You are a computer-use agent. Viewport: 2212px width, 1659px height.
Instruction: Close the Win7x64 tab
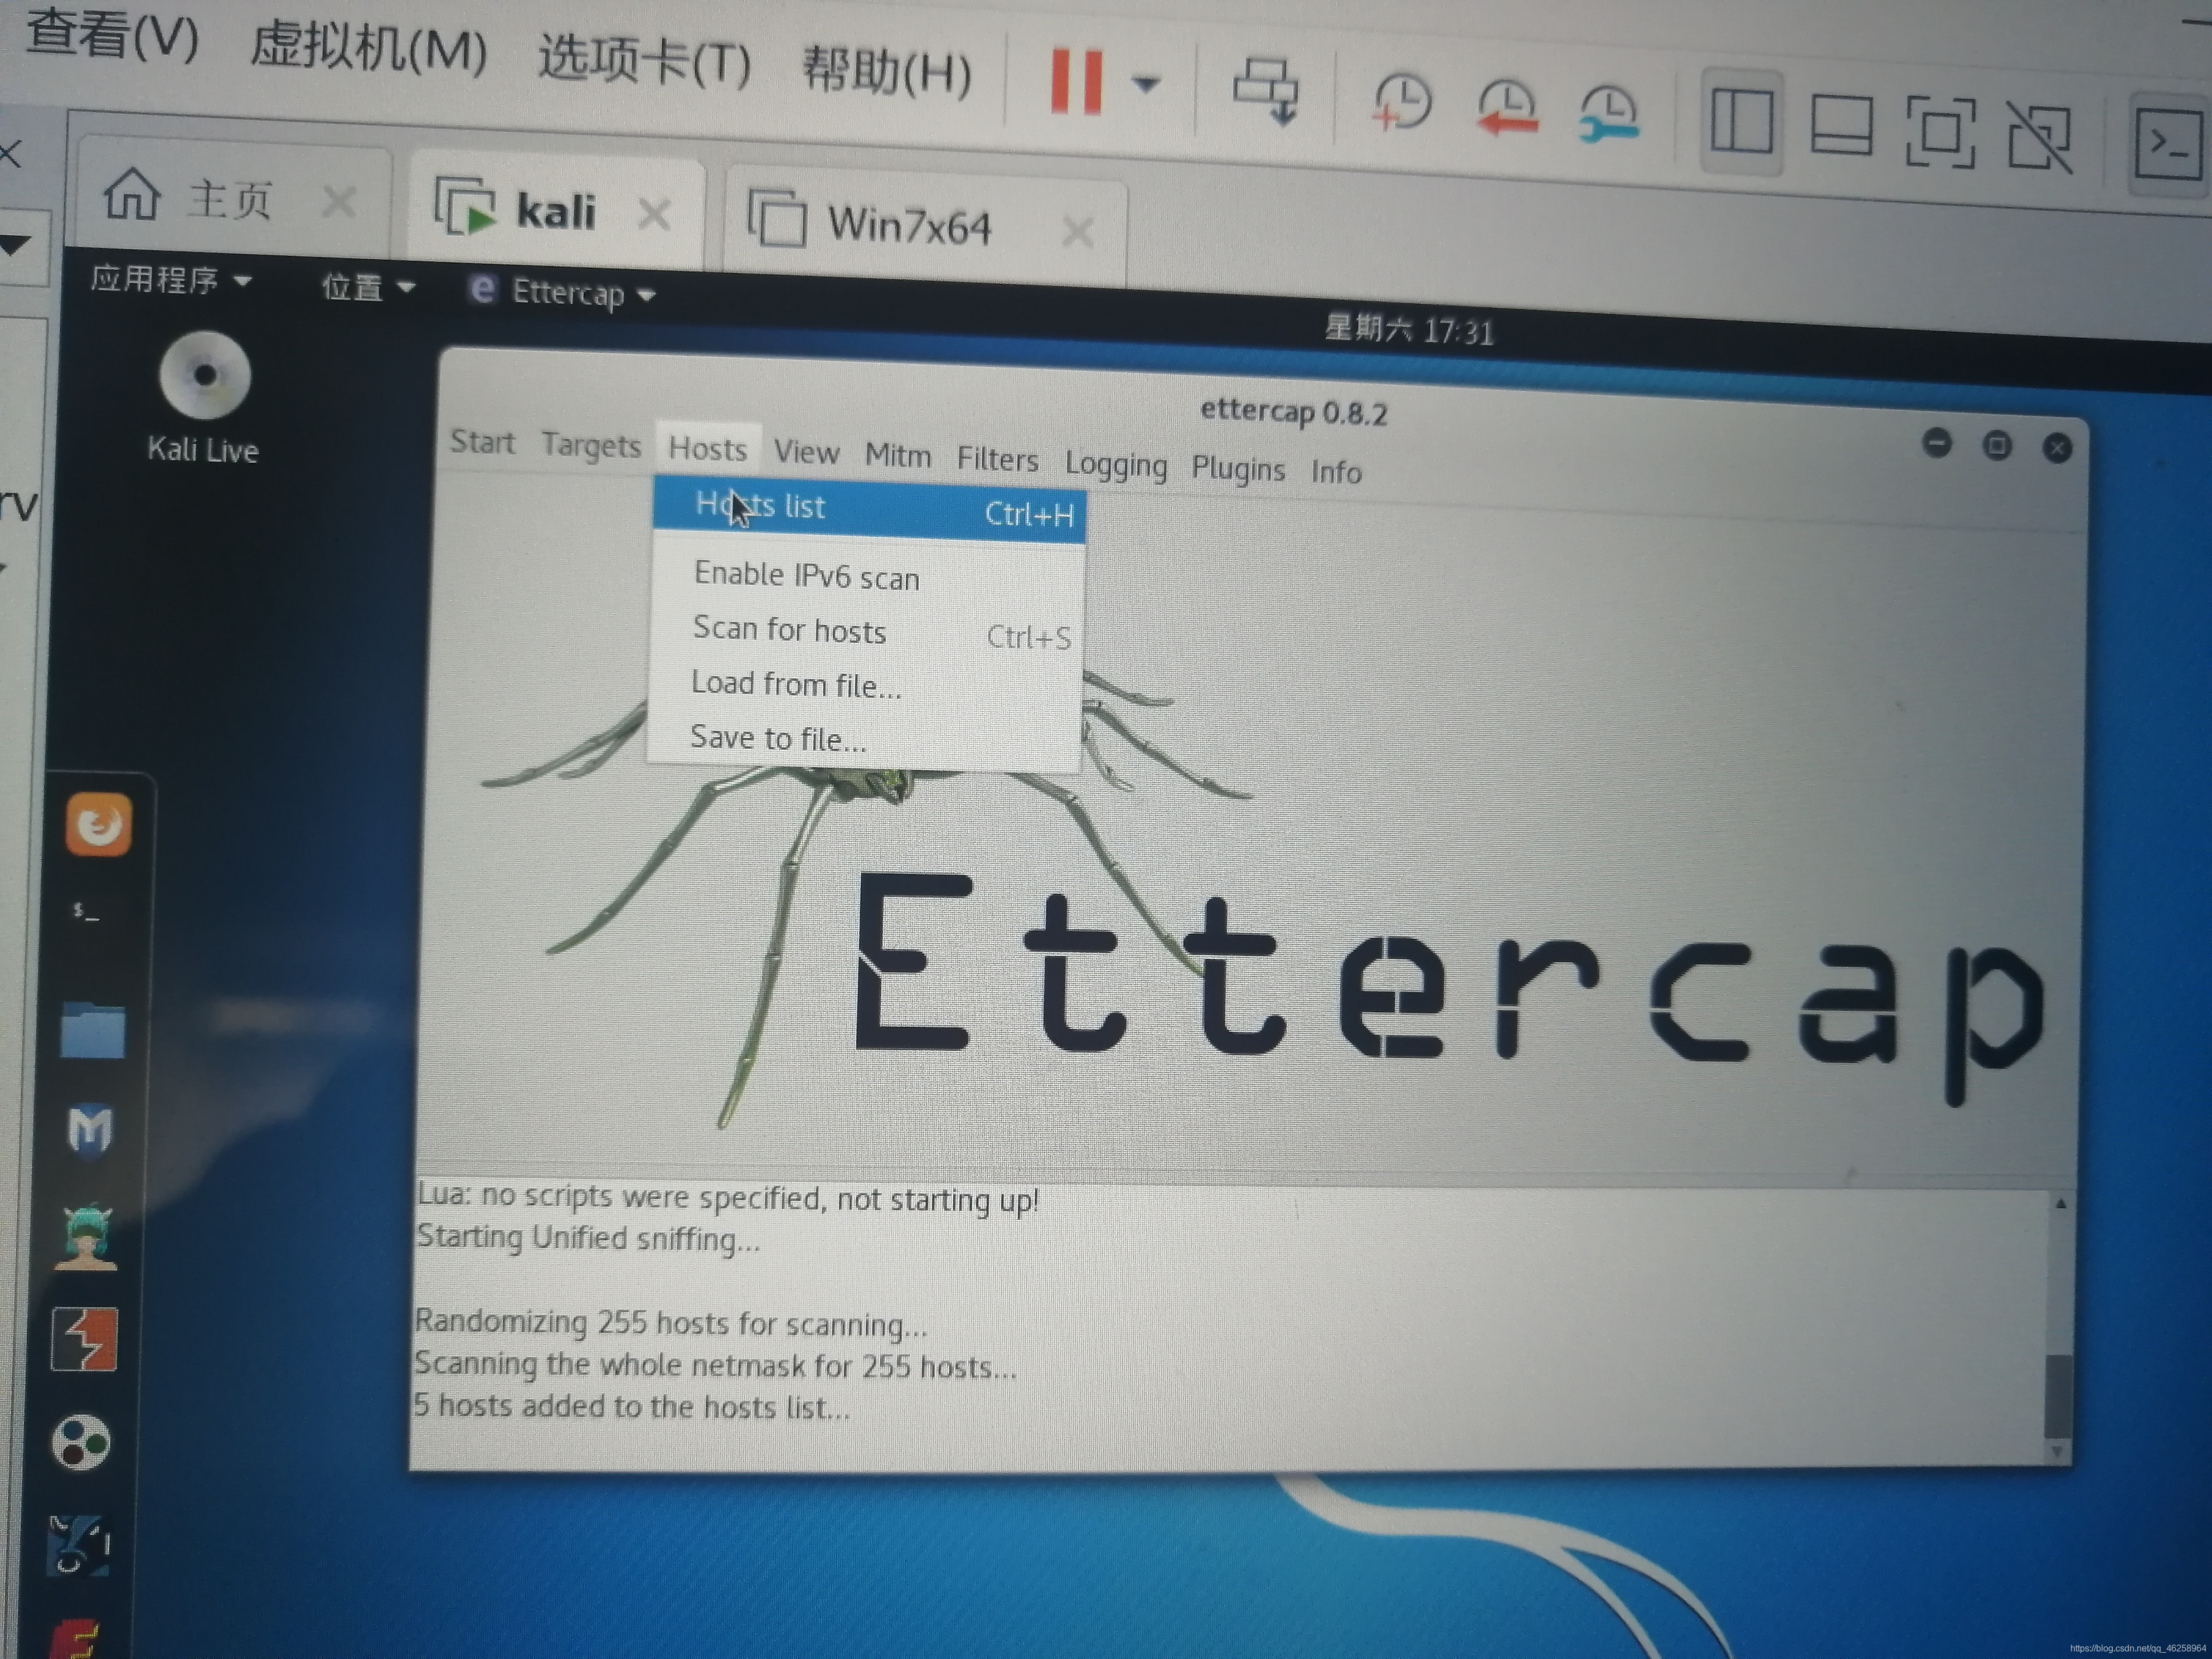pyautogui.click(x=1078, y=232)
